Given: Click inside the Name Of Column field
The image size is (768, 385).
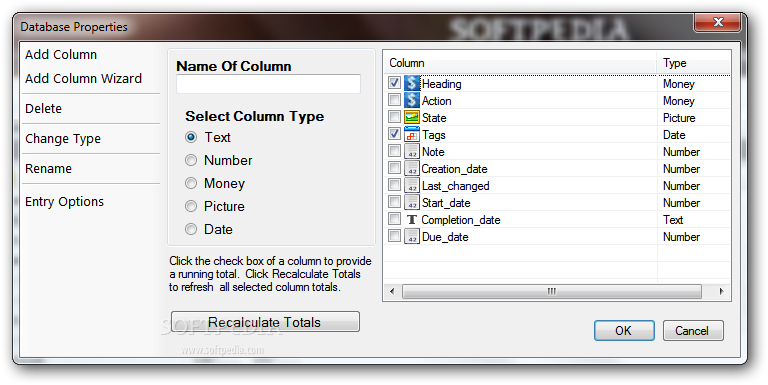Looking at the screenshot, I should coord(268,84).
